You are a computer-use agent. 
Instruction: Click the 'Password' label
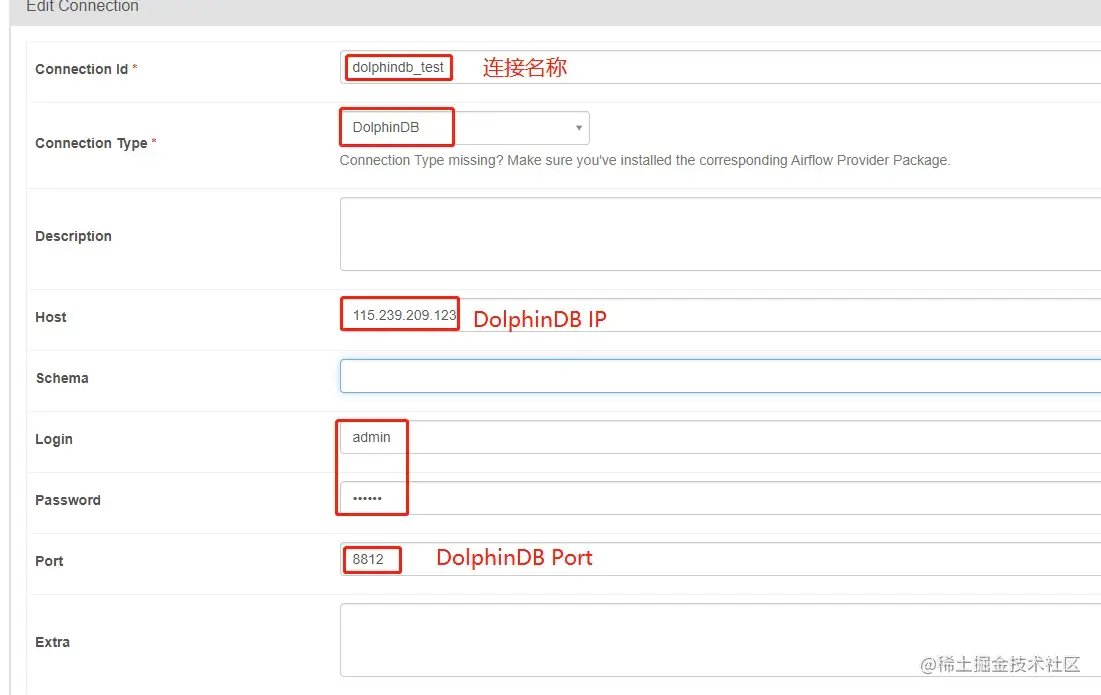(x=68, y=501)
